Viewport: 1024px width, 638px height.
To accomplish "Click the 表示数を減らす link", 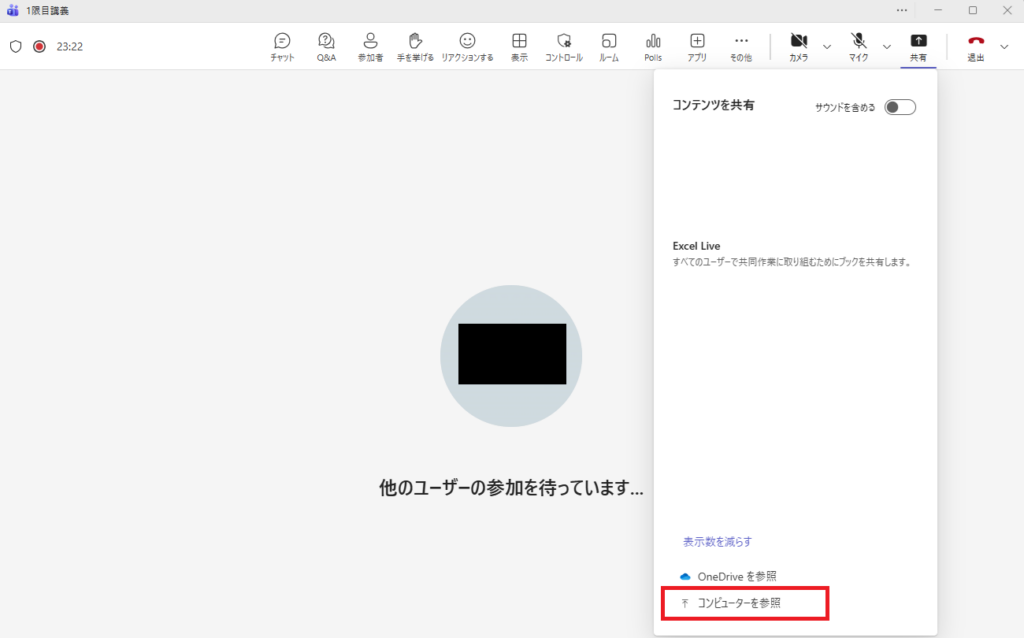I will [x=717, y=541].
